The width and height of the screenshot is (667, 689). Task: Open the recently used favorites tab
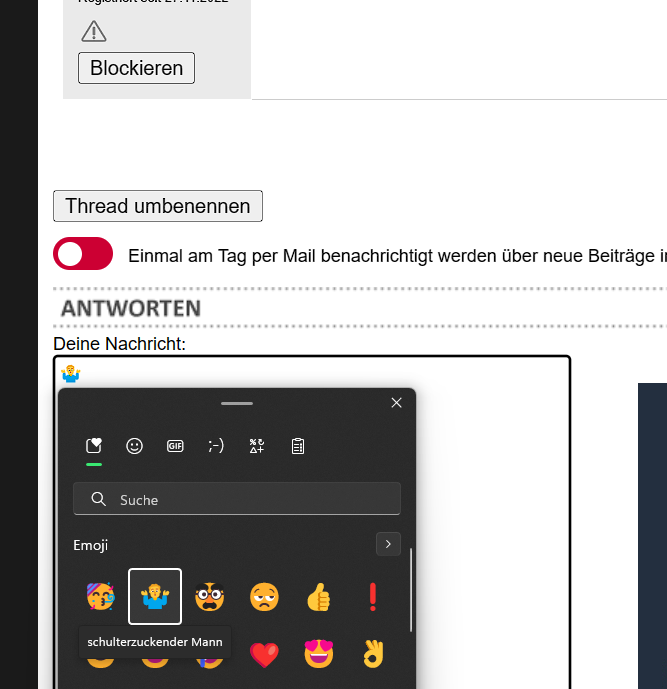coord(94,446)
